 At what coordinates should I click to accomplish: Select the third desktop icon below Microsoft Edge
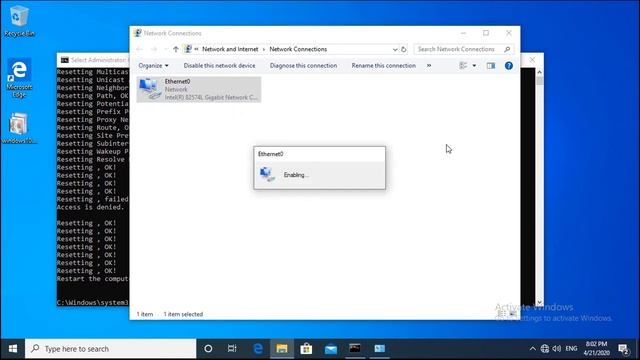[19, 128]
